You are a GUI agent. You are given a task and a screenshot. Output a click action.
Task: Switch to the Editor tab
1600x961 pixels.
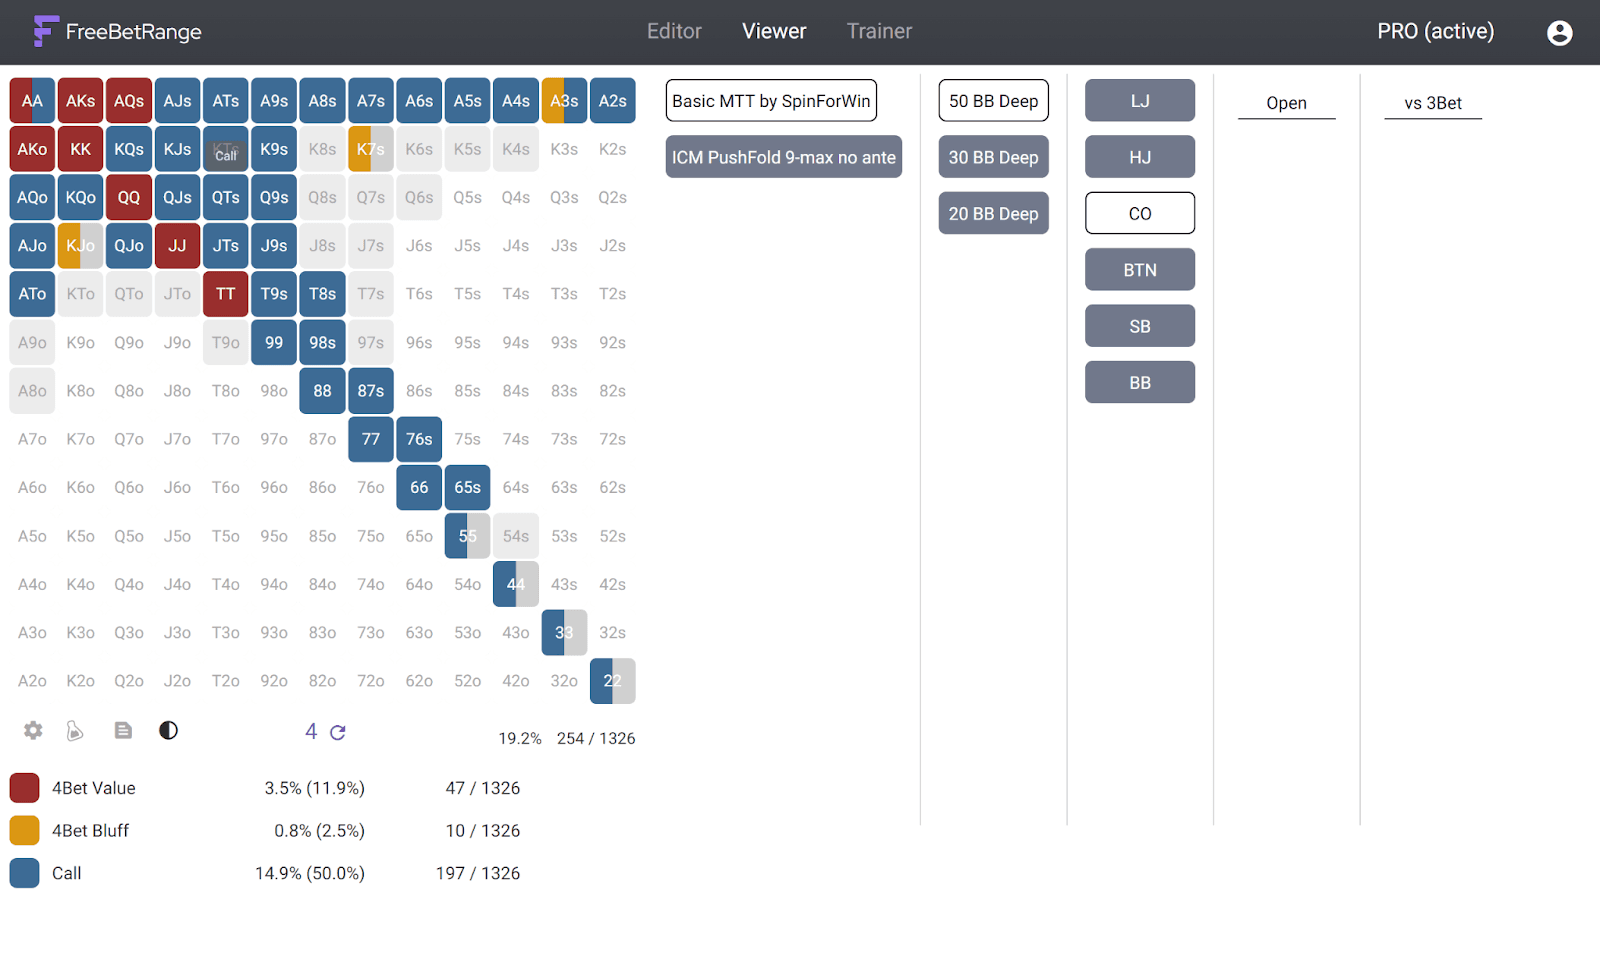(674, 31)
